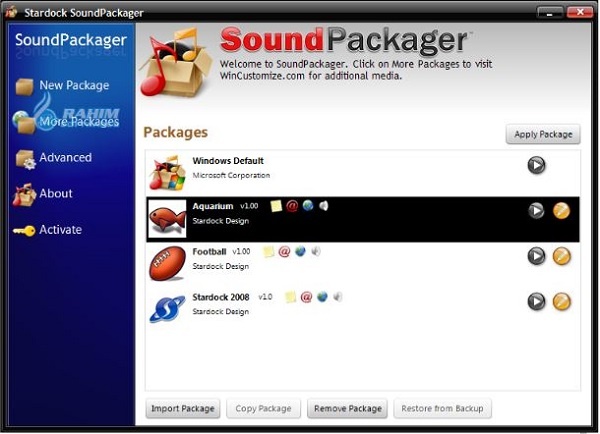This screenshot has height=434, width=600.
Task: Click the title bar app icon
Action: [12, 11]
